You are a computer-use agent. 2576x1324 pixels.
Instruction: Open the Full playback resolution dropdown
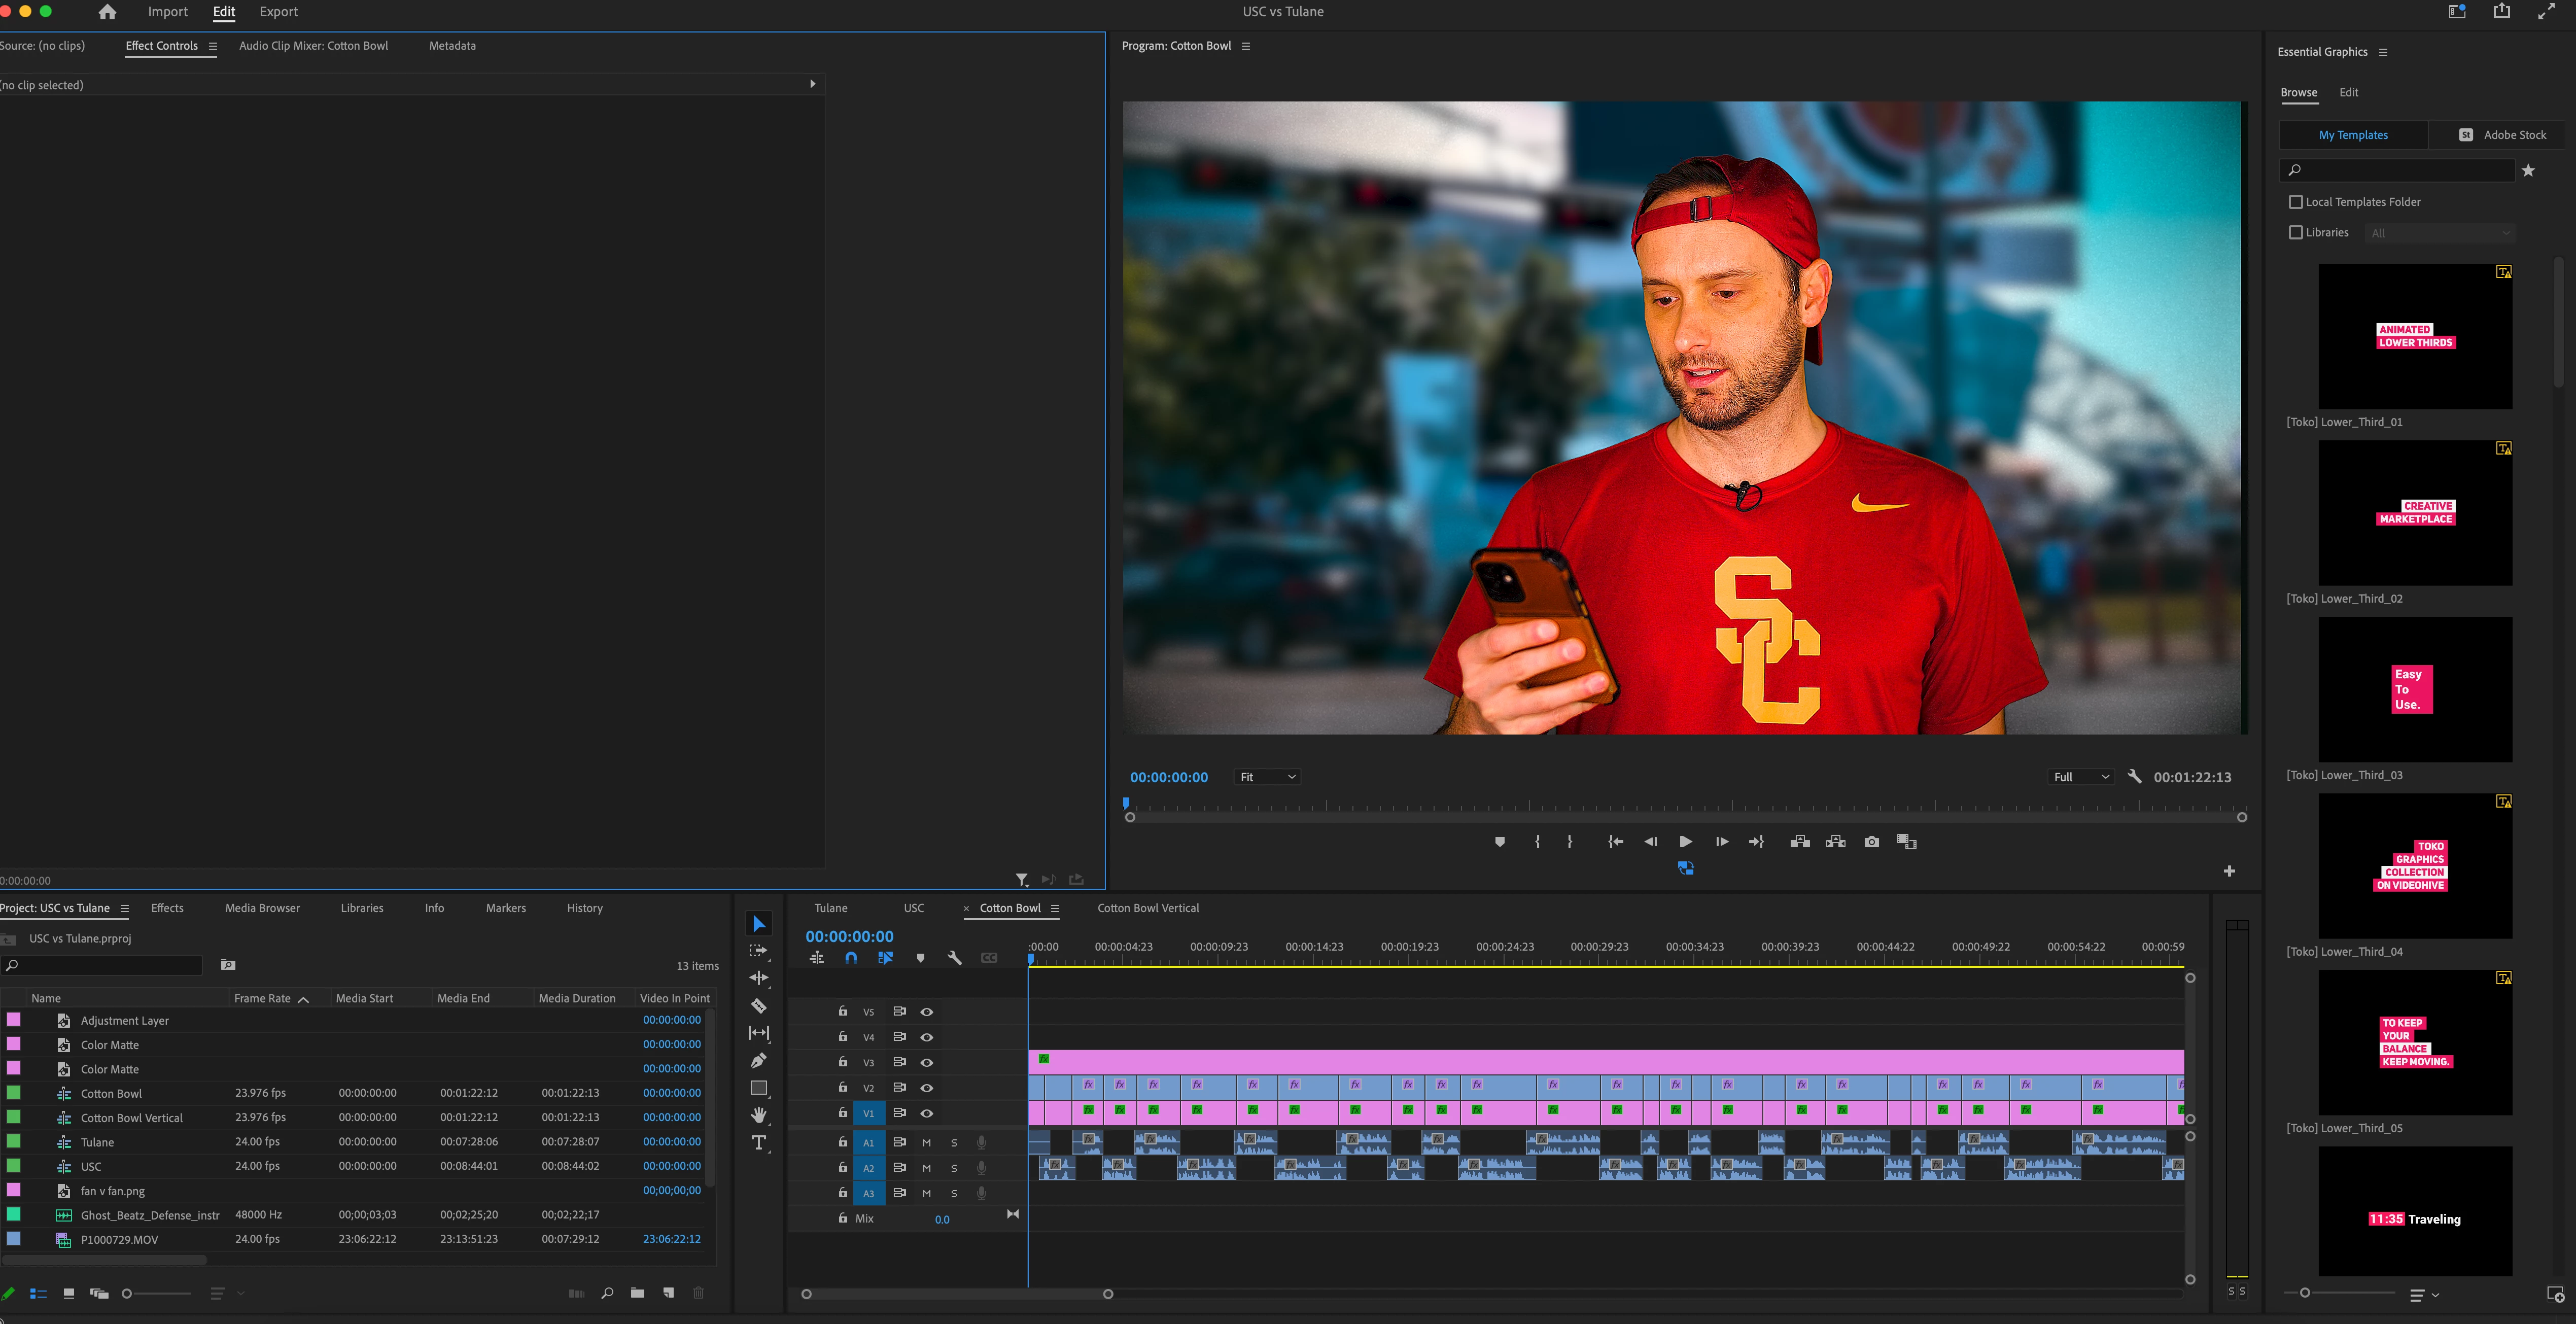(2080, 777)
